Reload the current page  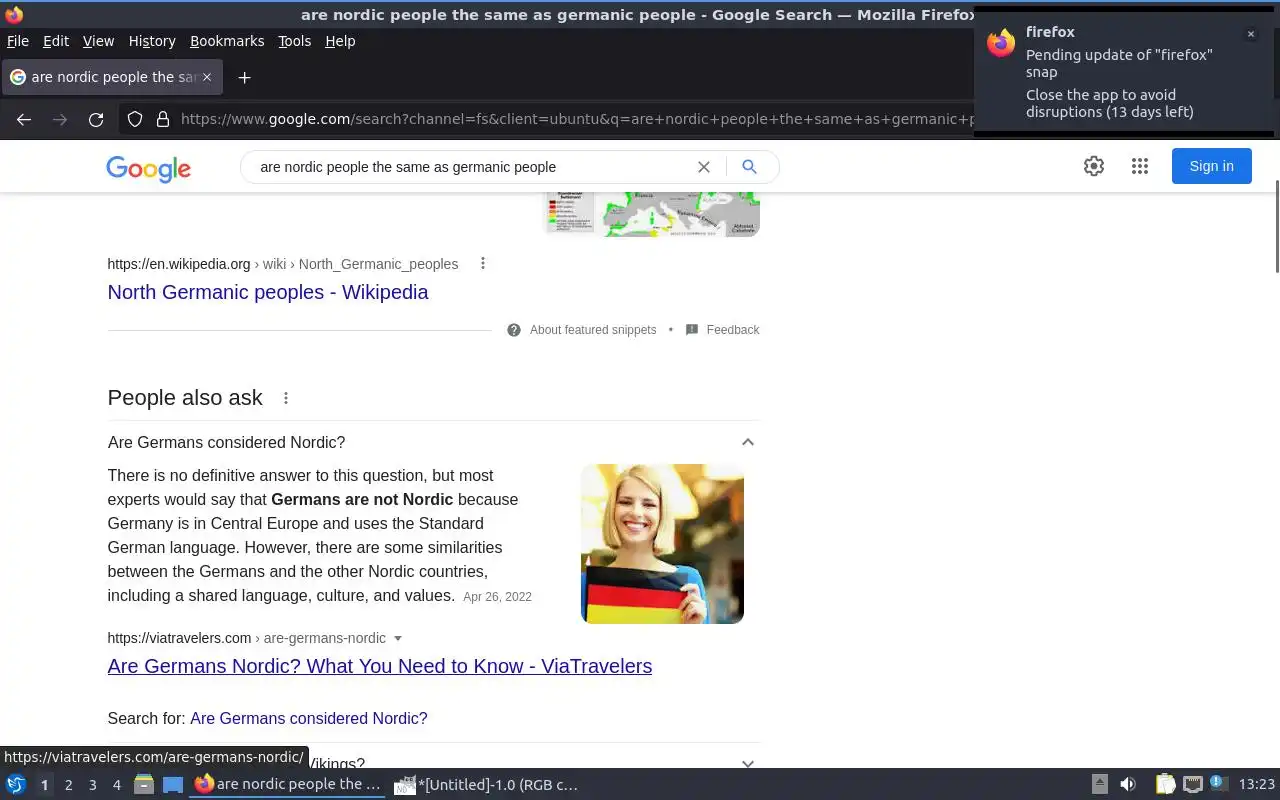point(96,119)
